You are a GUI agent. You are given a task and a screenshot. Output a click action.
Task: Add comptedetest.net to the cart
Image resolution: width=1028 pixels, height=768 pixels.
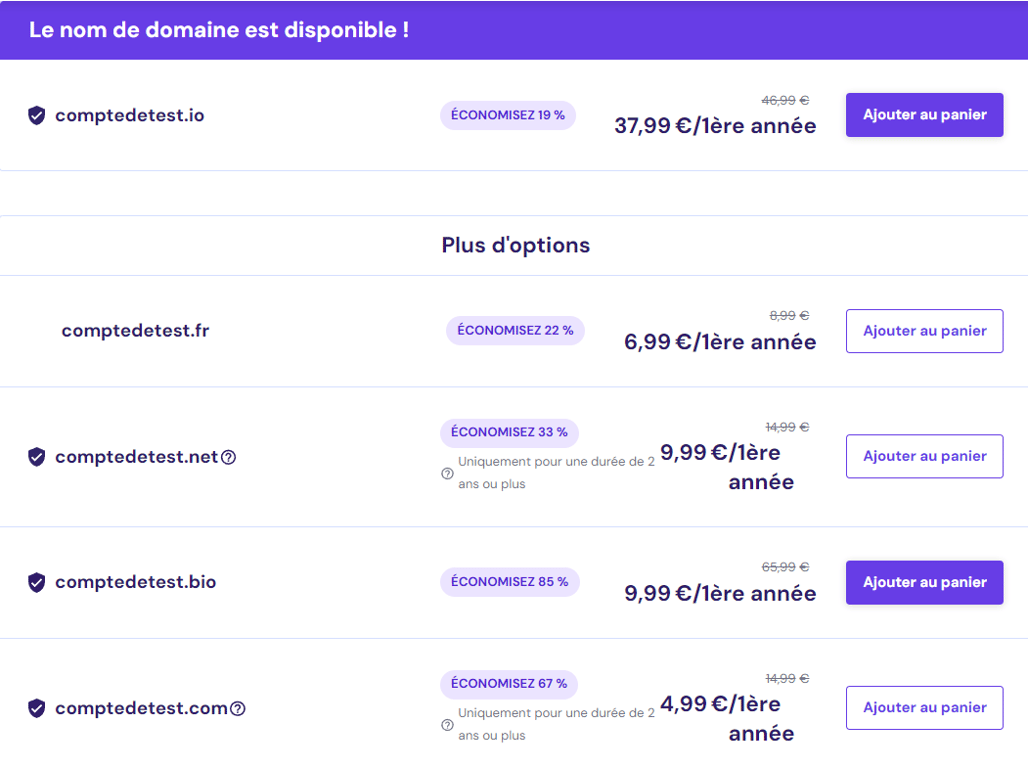(x=923, y=456)
